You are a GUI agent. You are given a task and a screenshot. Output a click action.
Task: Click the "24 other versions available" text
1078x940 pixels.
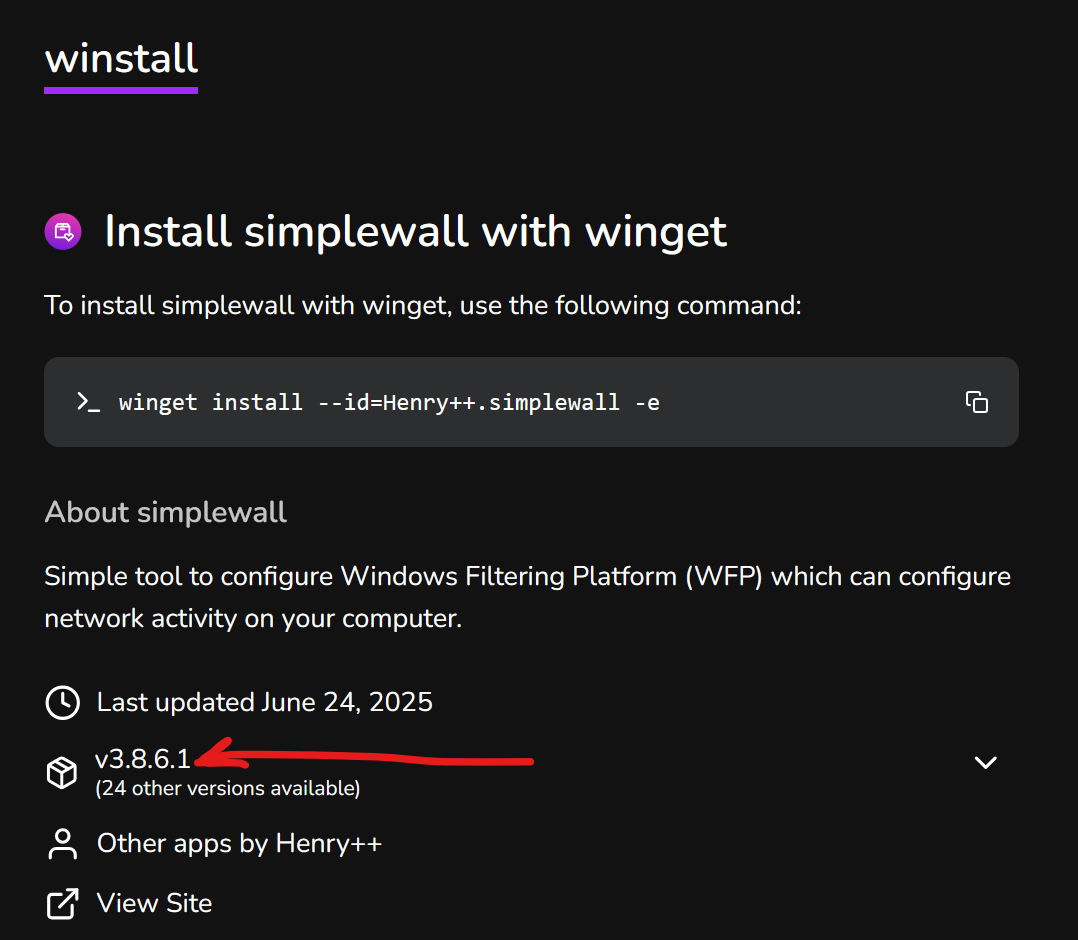(x=228, y=789)
